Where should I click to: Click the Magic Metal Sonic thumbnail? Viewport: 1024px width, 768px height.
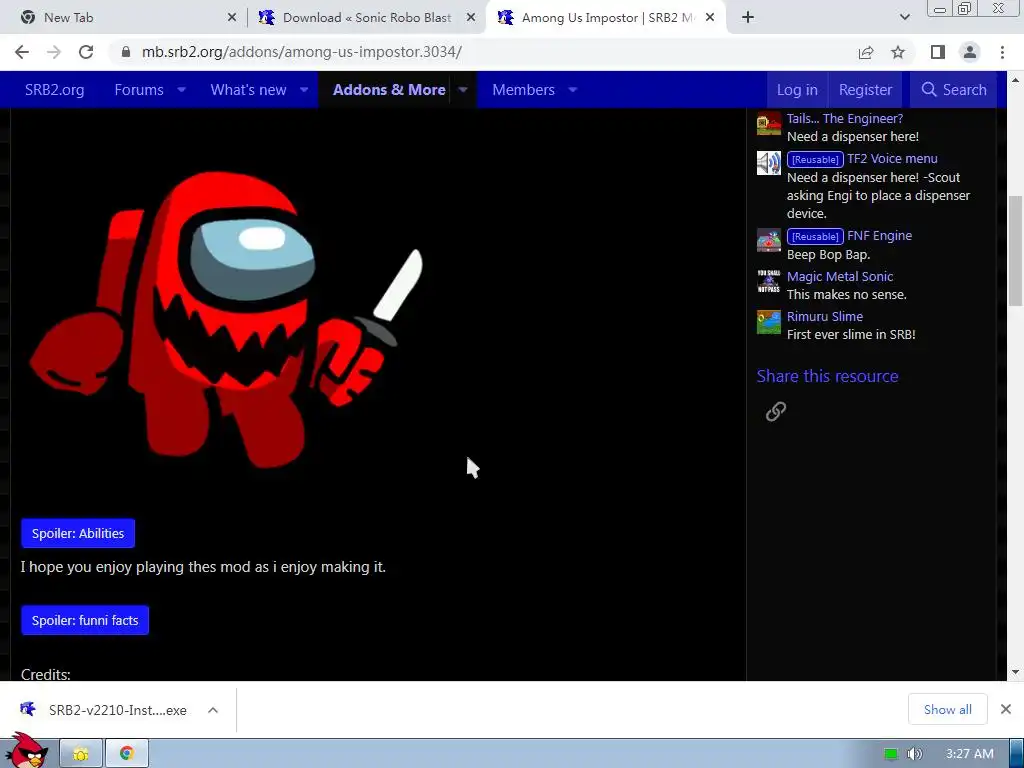(769, 281)
